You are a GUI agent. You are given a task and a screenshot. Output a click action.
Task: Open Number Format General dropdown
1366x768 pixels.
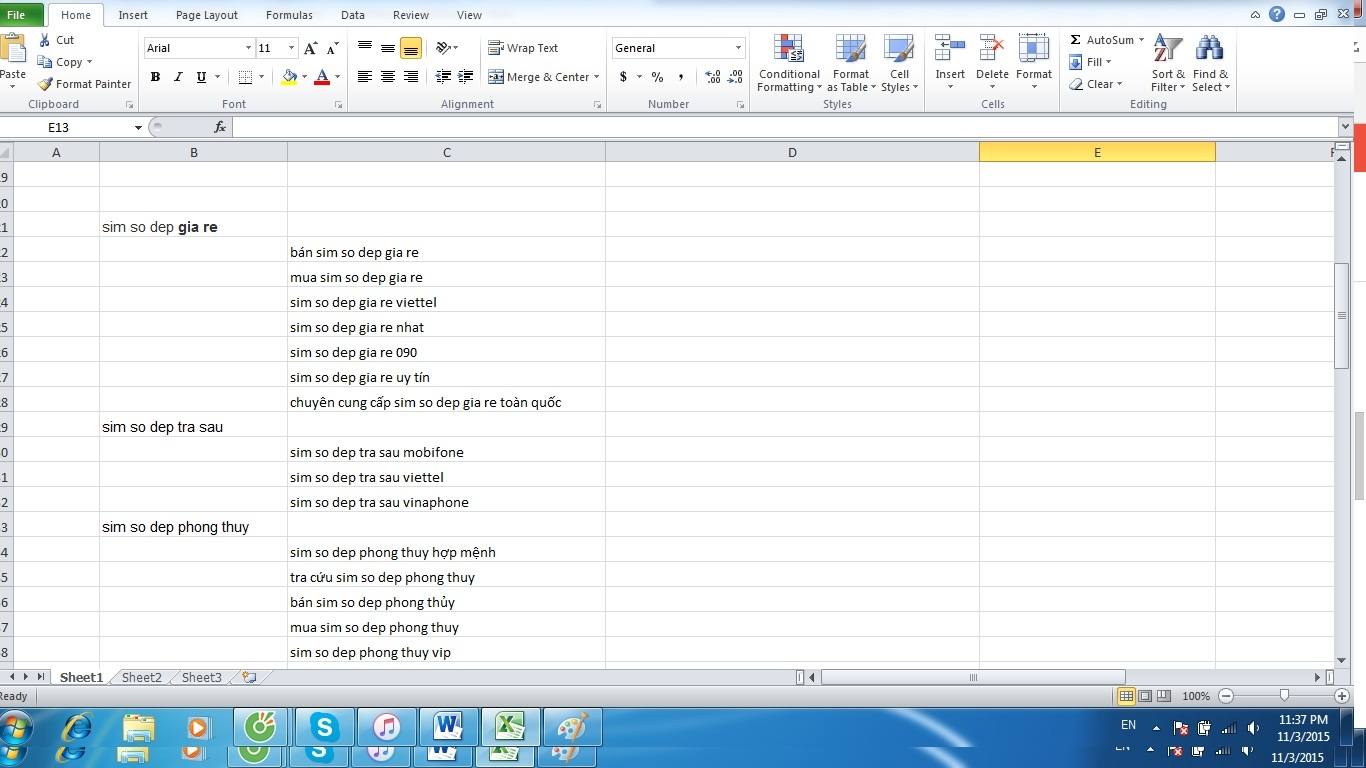738,48
